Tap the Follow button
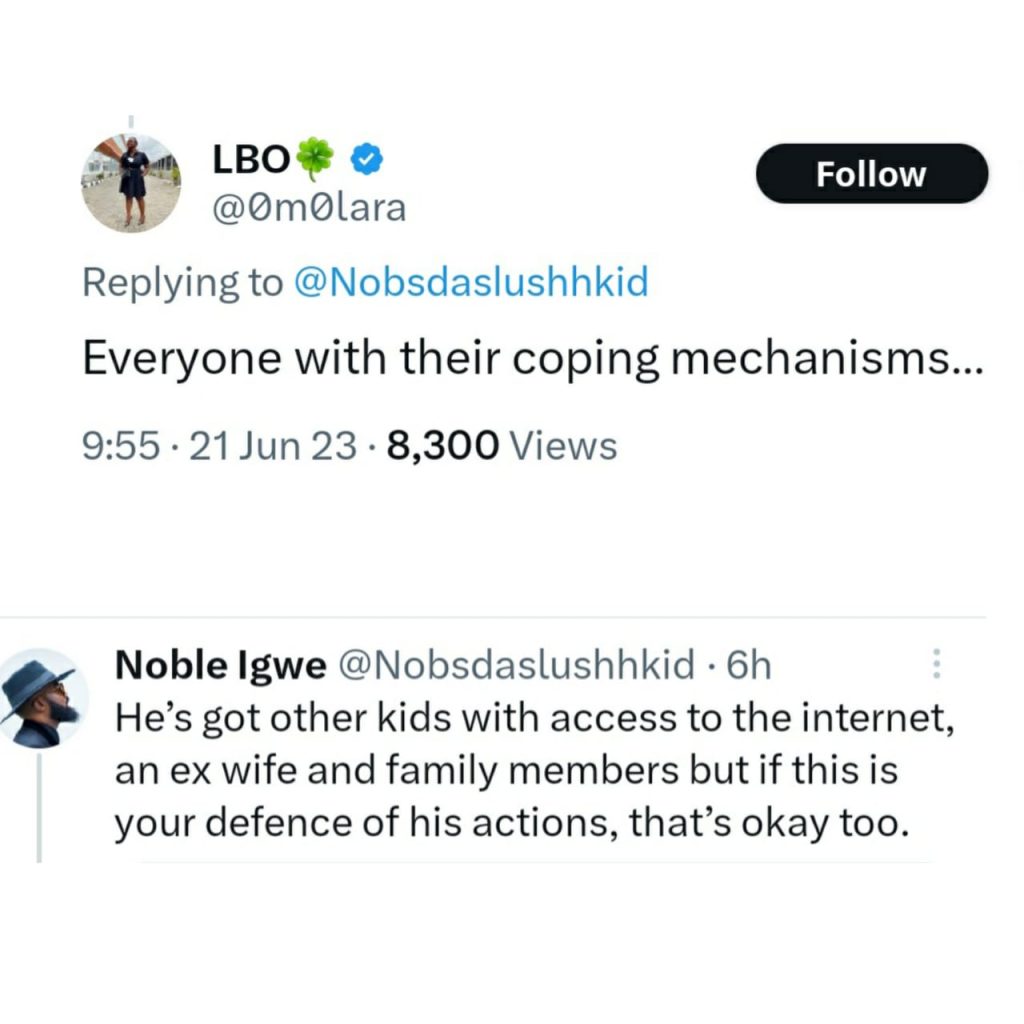The height and width of the screenshot is (1024, 1024). [x=871, y=173]
